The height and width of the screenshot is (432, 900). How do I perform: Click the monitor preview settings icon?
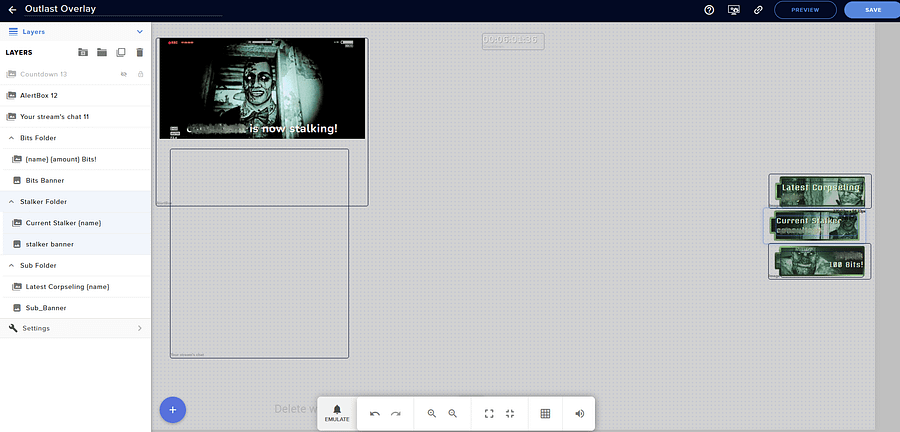click(x=733, y=10)
